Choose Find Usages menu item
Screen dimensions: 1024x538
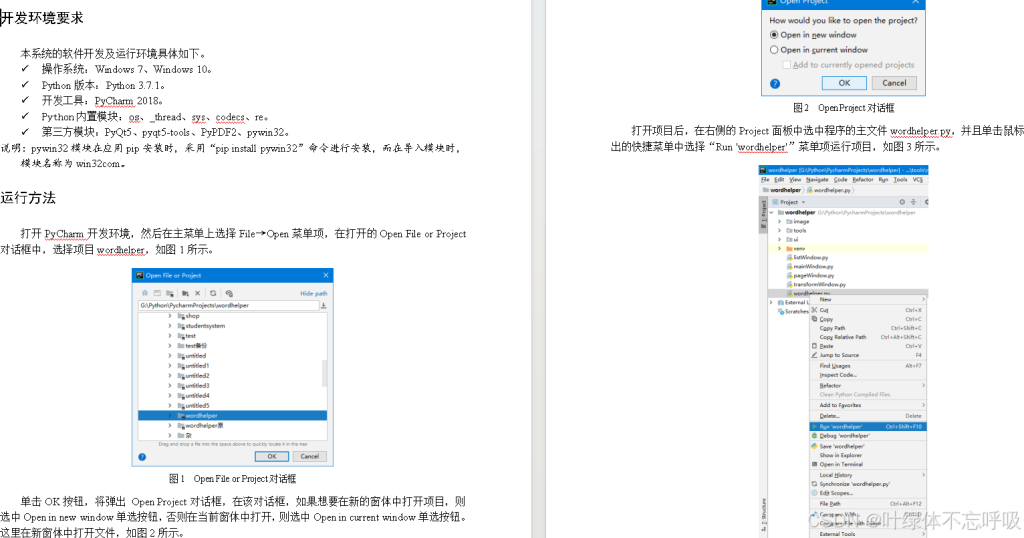(867, 366)
